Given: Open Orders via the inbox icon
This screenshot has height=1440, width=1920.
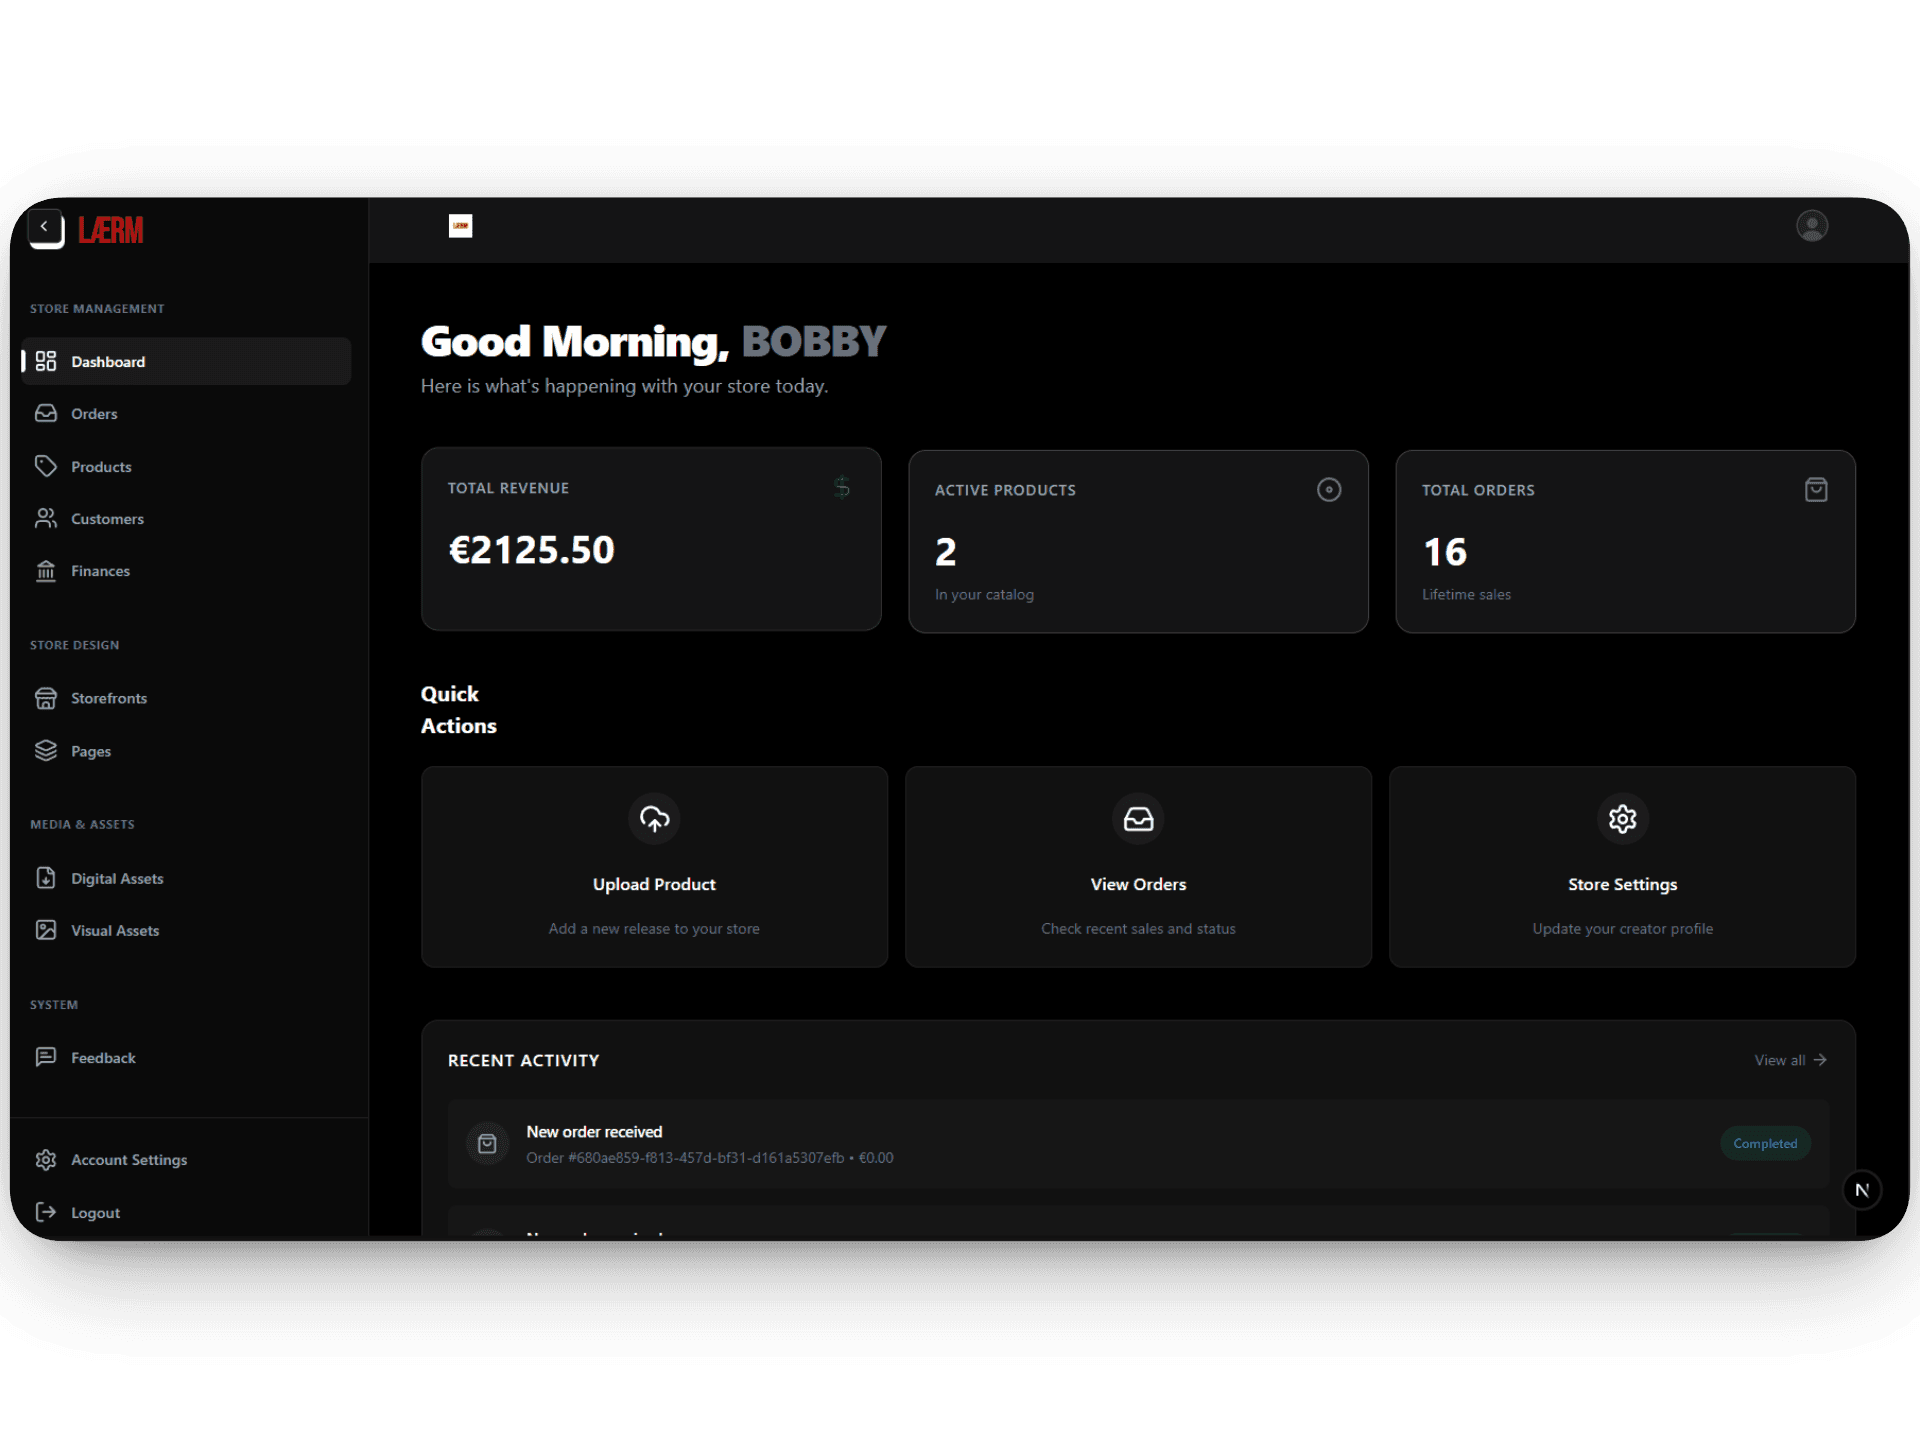Looking at the screenshot, I should [x=46, y=413].
